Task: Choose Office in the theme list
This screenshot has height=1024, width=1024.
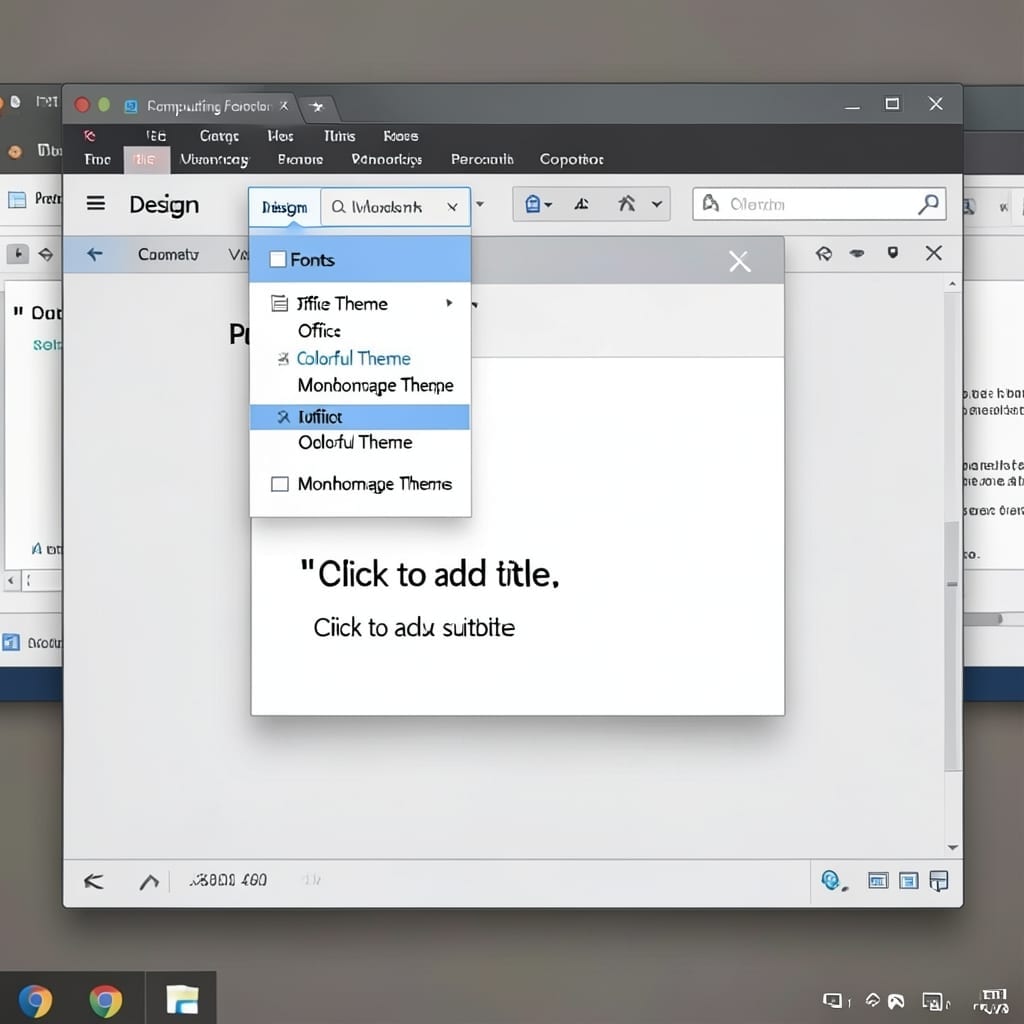Action: point(319,331)
